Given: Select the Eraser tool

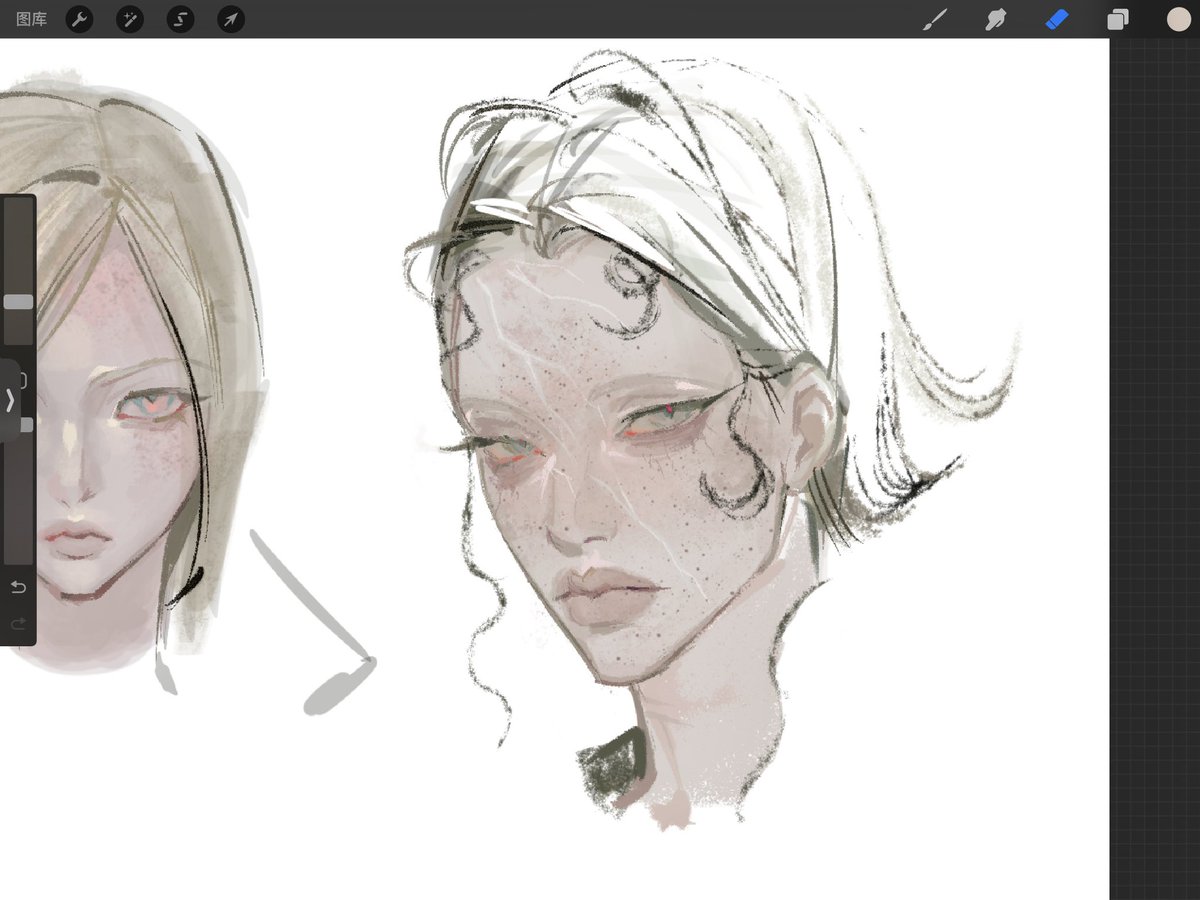Looking at the screenshot, I should point(1057,19).
